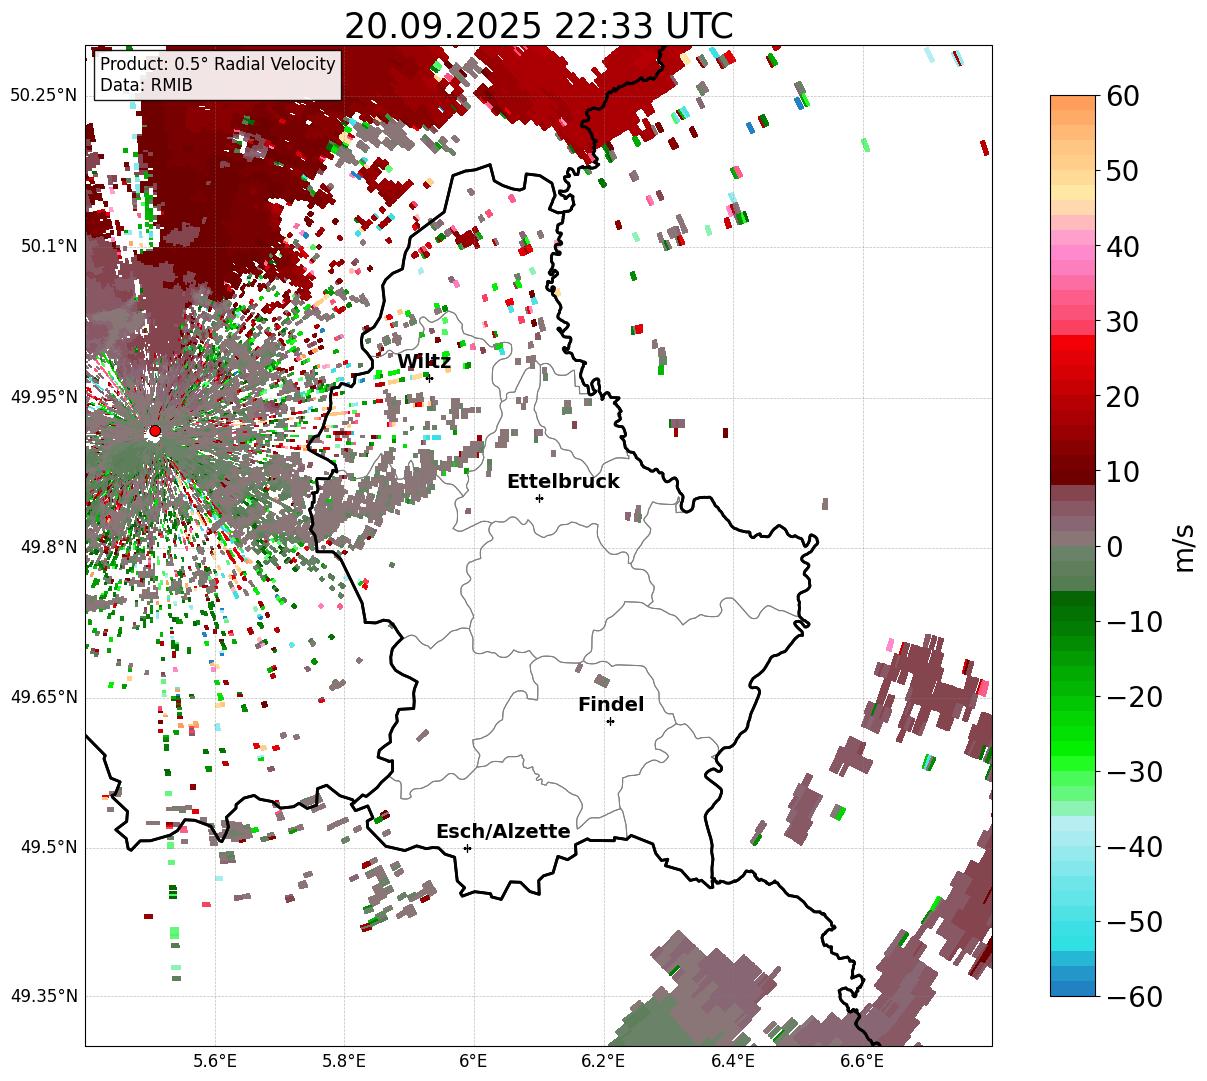Click the m/s colorbar unit label
The width and height of the screenshot is (1207, 1081).
coord(1184,546)
